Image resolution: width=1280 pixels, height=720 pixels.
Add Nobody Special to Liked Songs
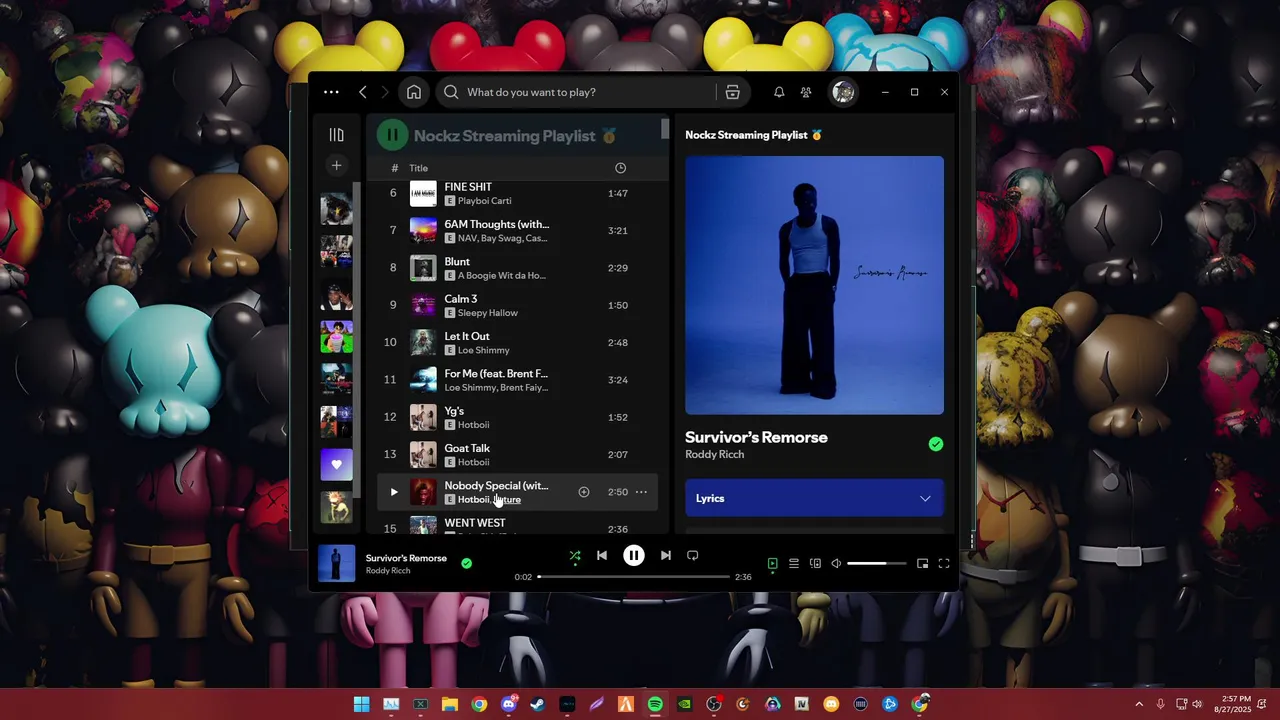pos(584,492)
